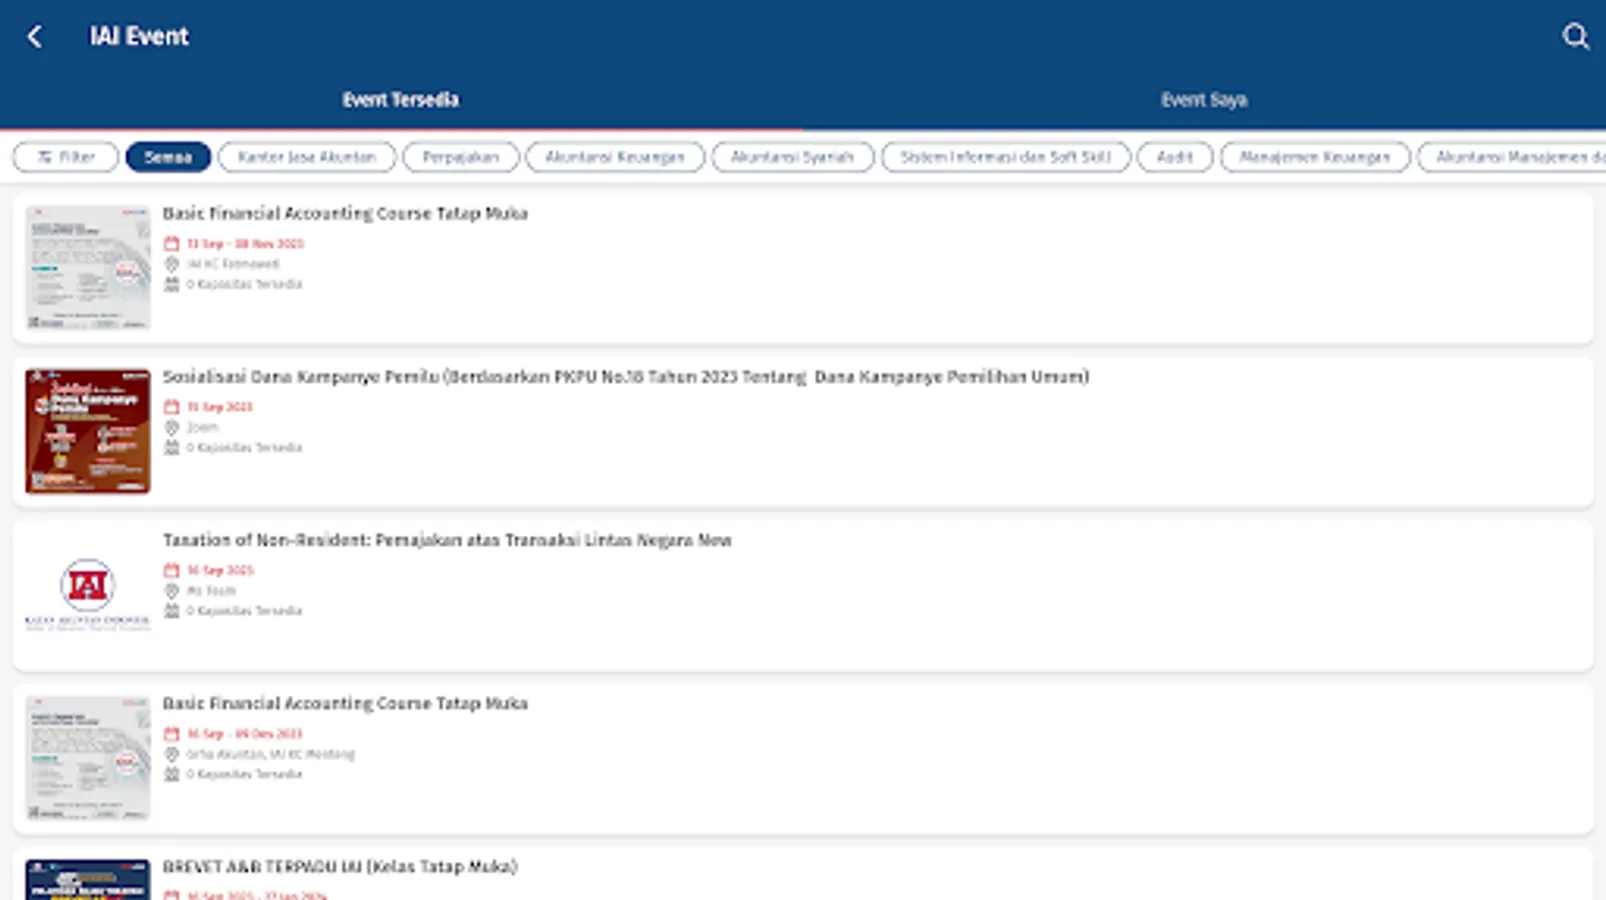Click Kapasitas Tersedia text on Taxation card
The height and width of the screenshot is (900, 1606).
click(244, 611)
